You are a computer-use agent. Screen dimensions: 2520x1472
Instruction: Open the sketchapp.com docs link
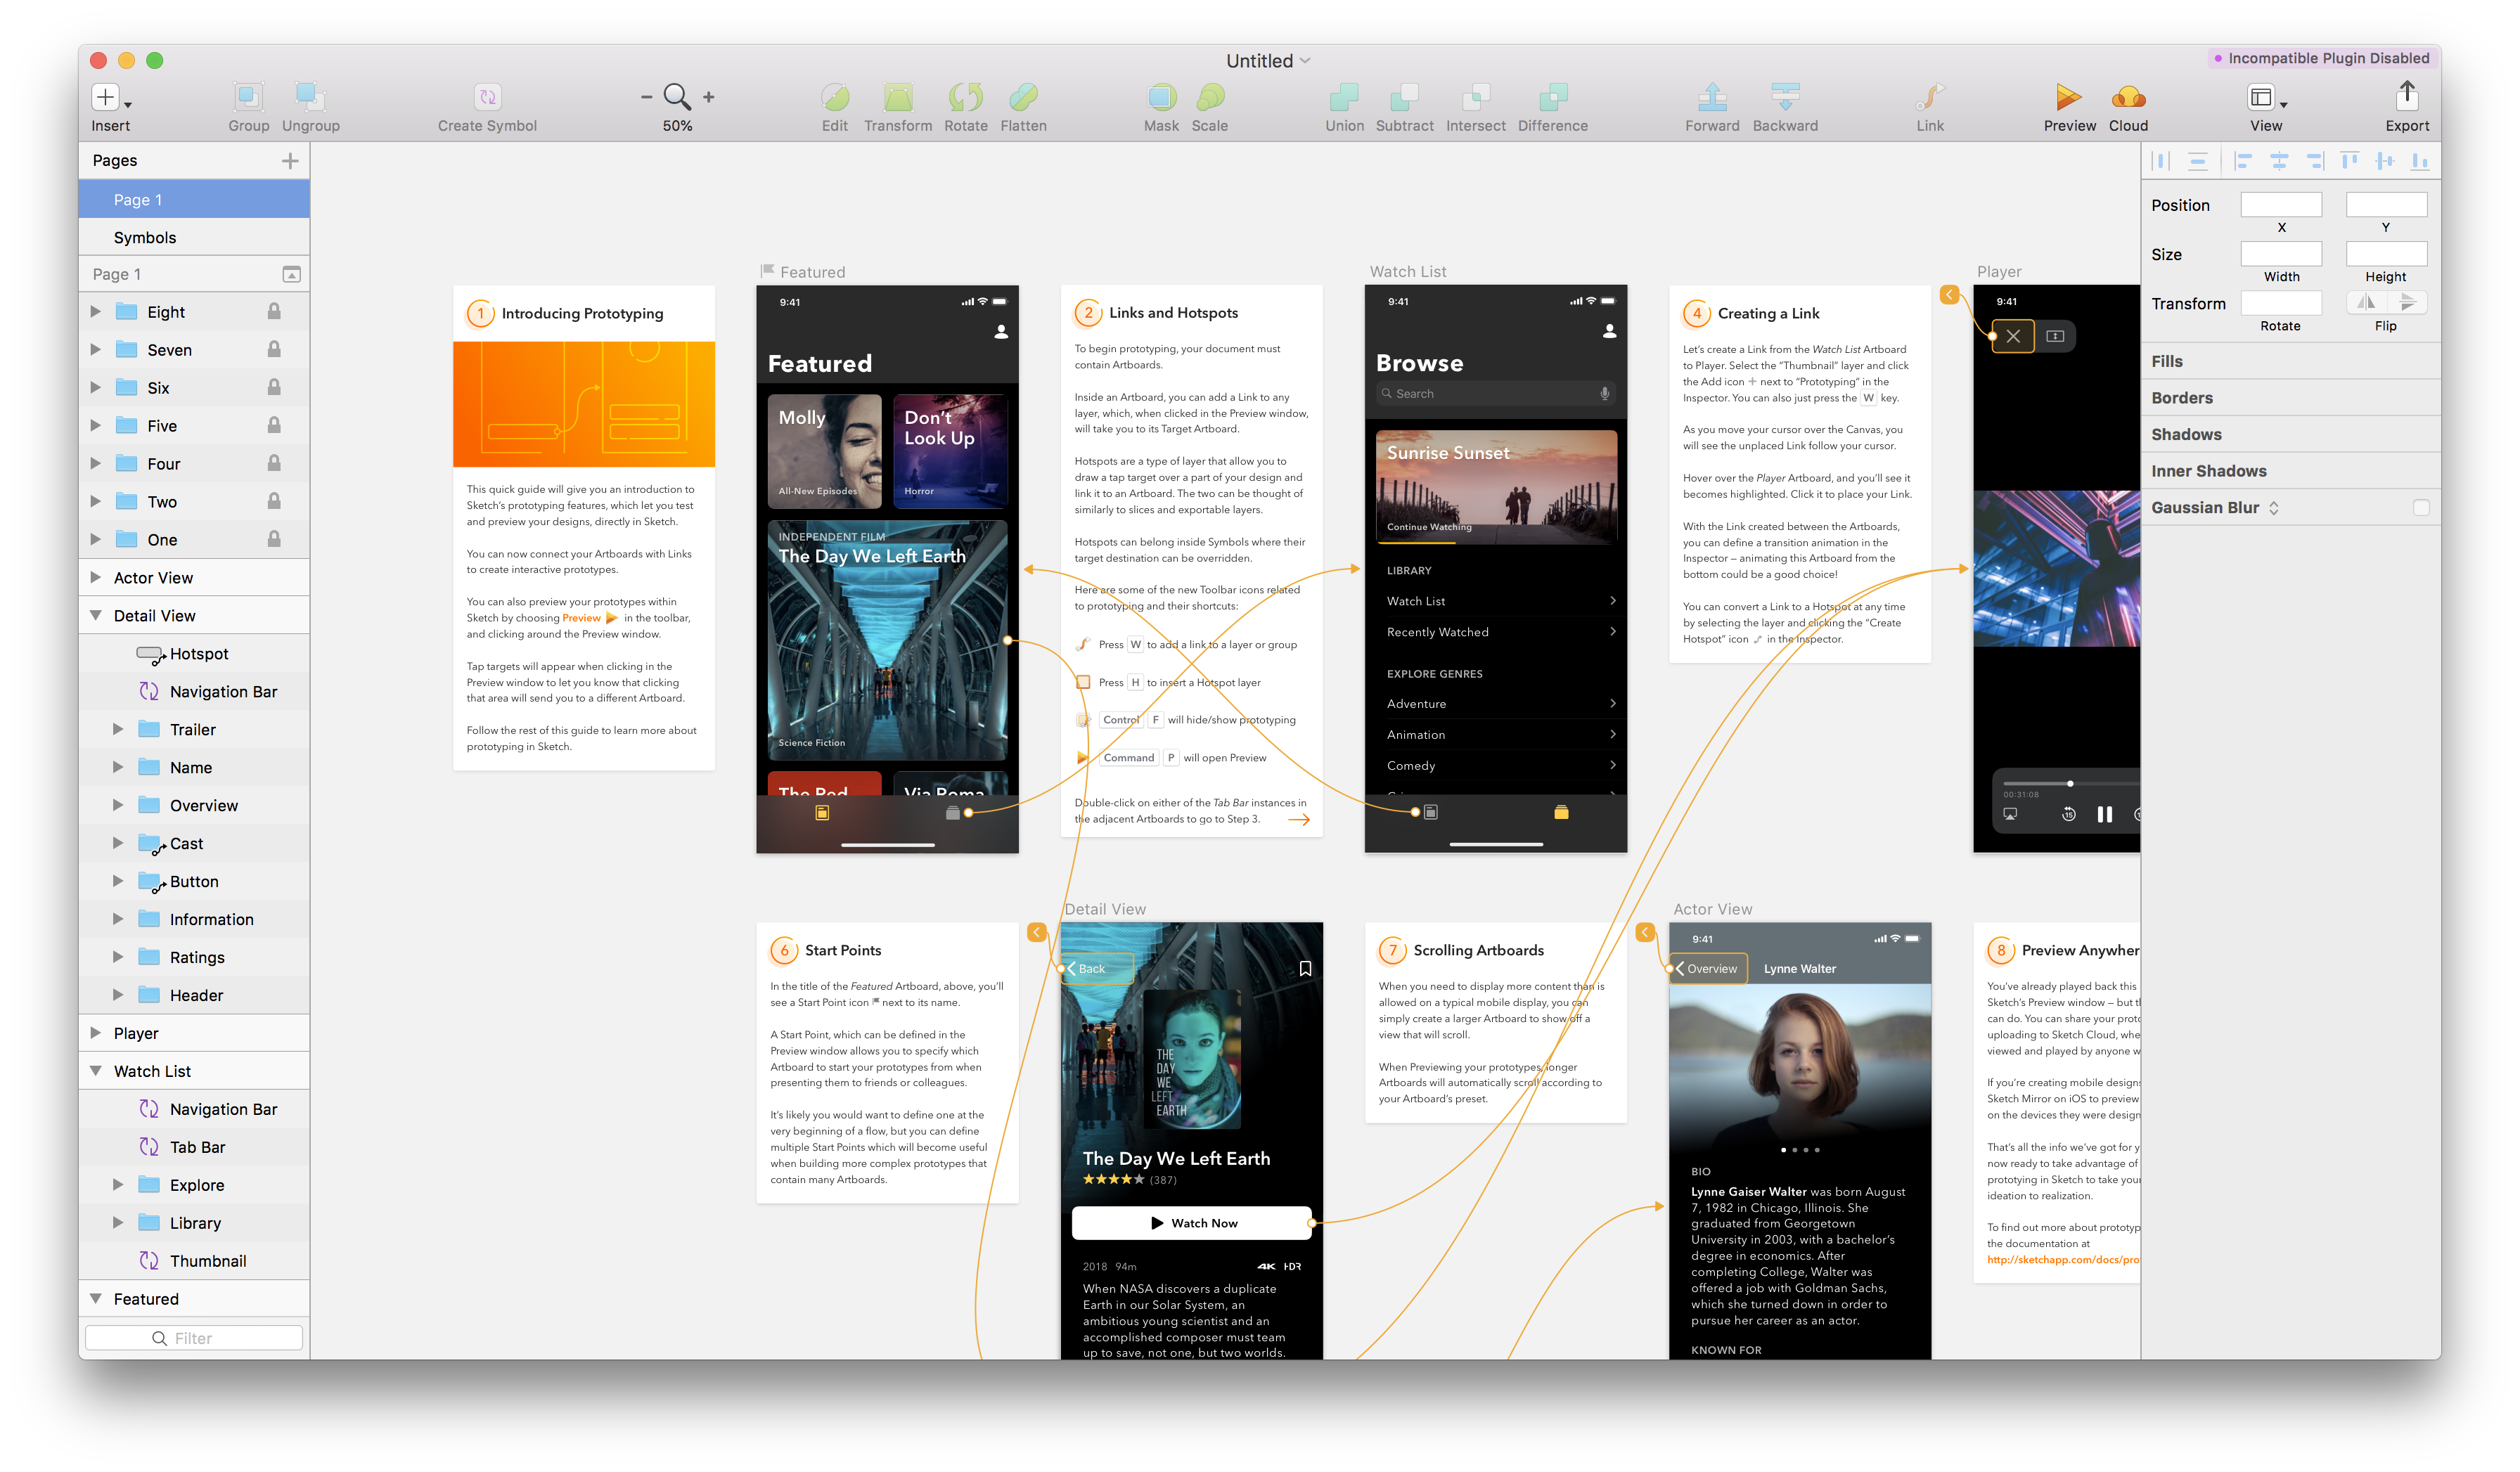pos(2063,1260)
